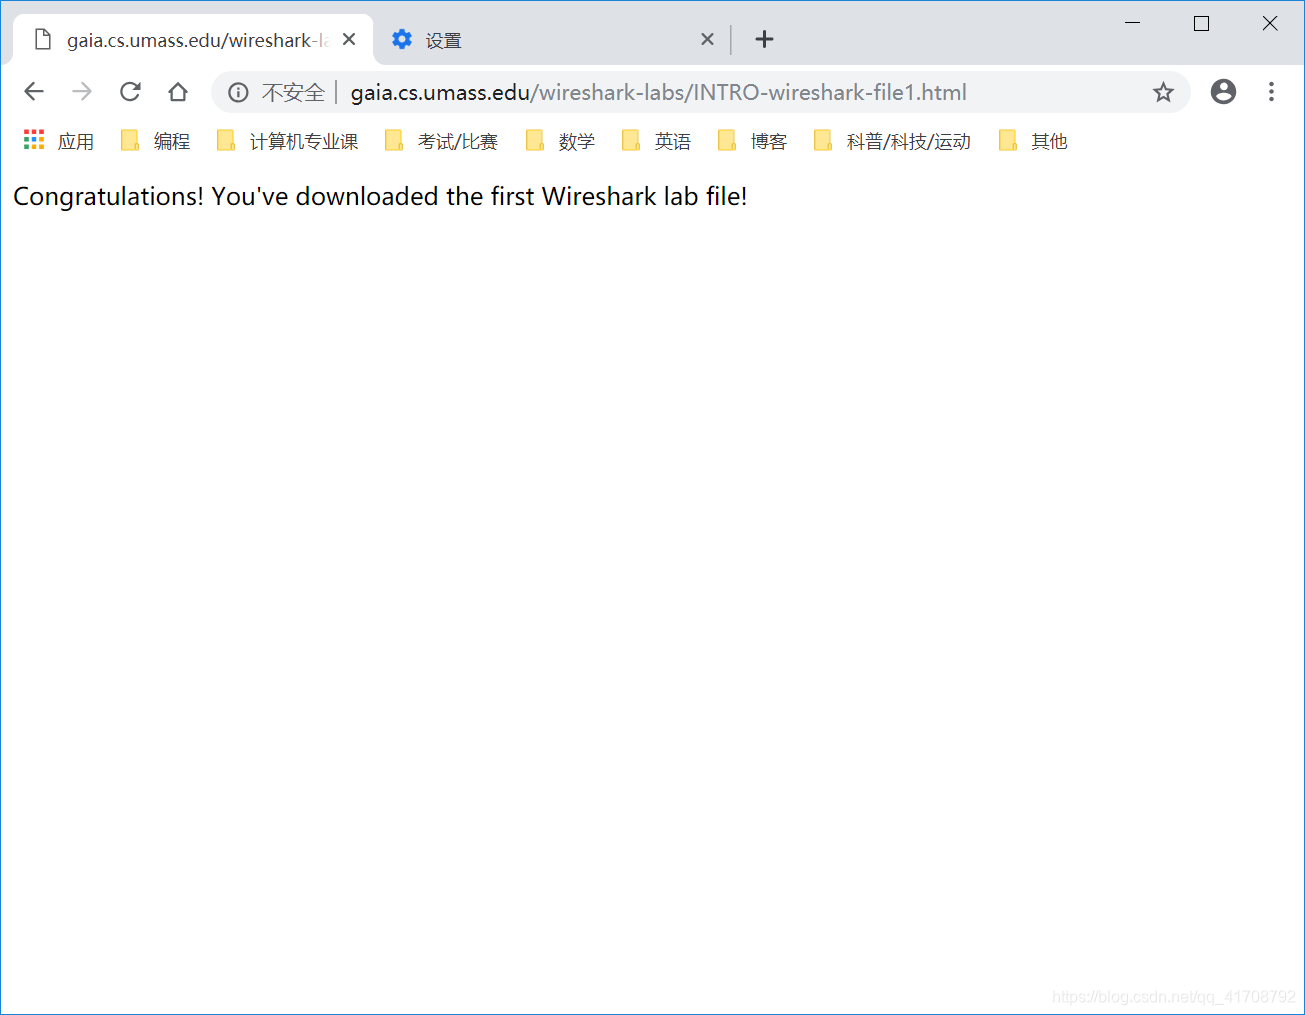Select the gaia.cs.umass.edu/wireshark tab
This screenshot has width=1305, height=1015.
tap(193, 40)
